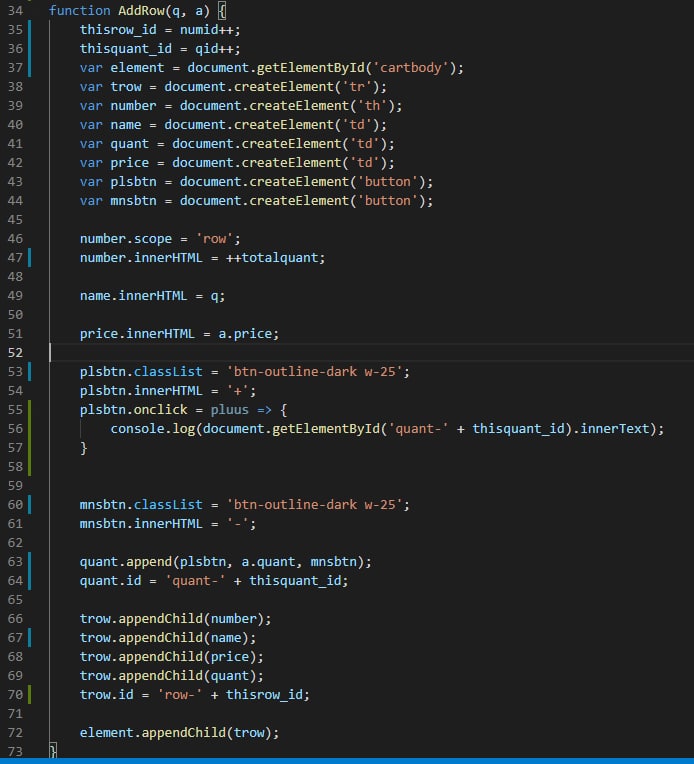Click the 'row-' string on line 70

click(180, 695)
